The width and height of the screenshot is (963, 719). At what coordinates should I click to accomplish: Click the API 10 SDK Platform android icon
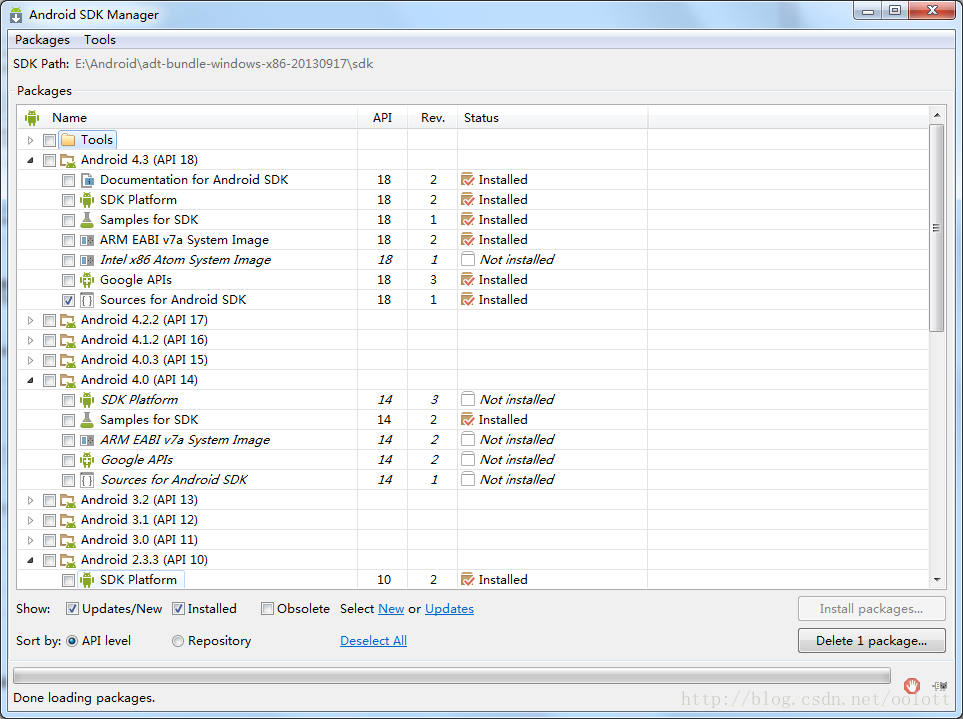(87, 580)
